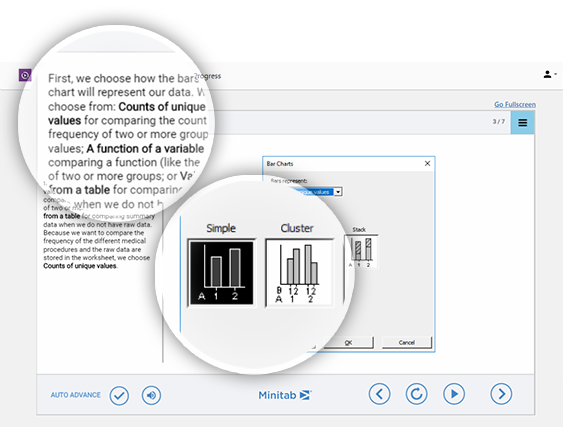
Task: Select the Stack bar chart thumbnail
Action: 361,251
